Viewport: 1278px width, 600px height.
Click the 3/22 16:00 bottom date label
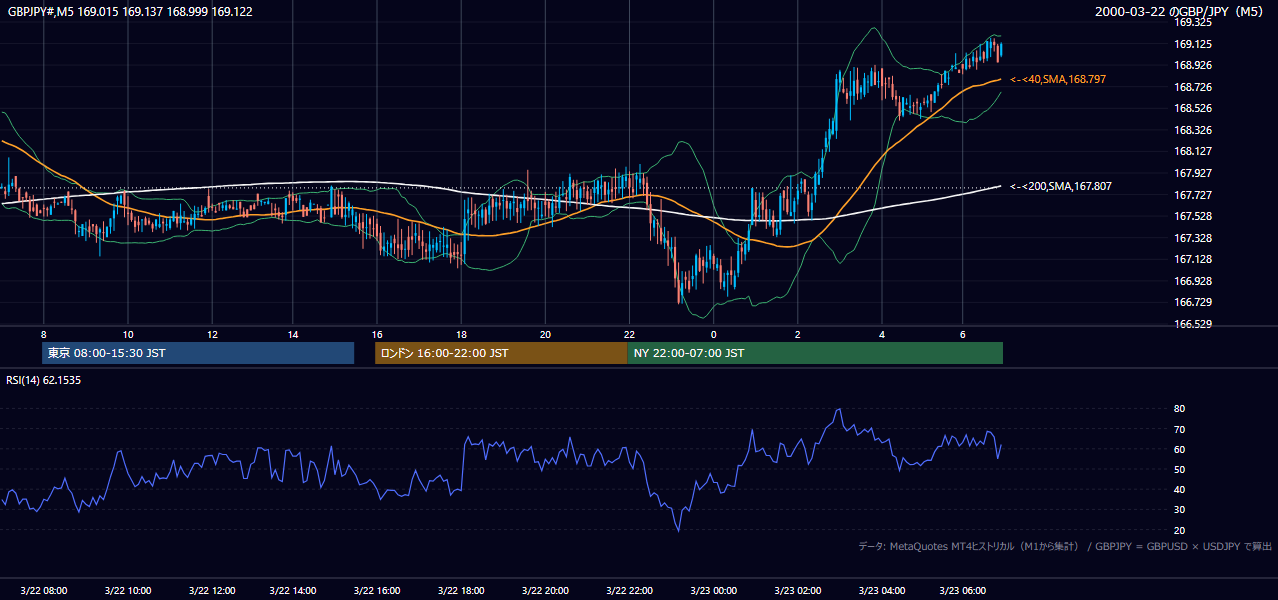tap(379, 591)
